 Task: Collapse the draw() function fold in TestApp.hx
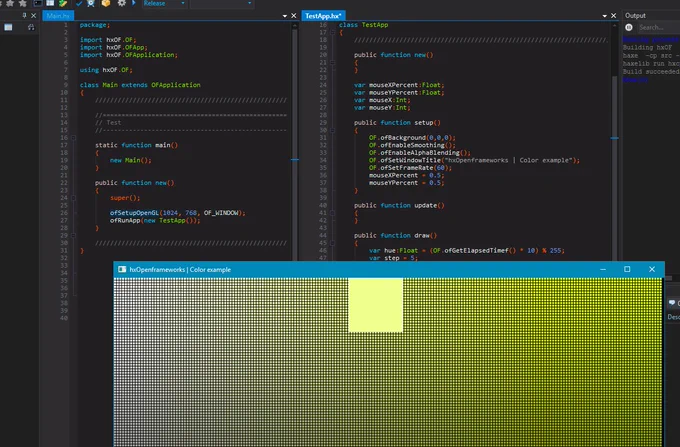pos(333,243)
